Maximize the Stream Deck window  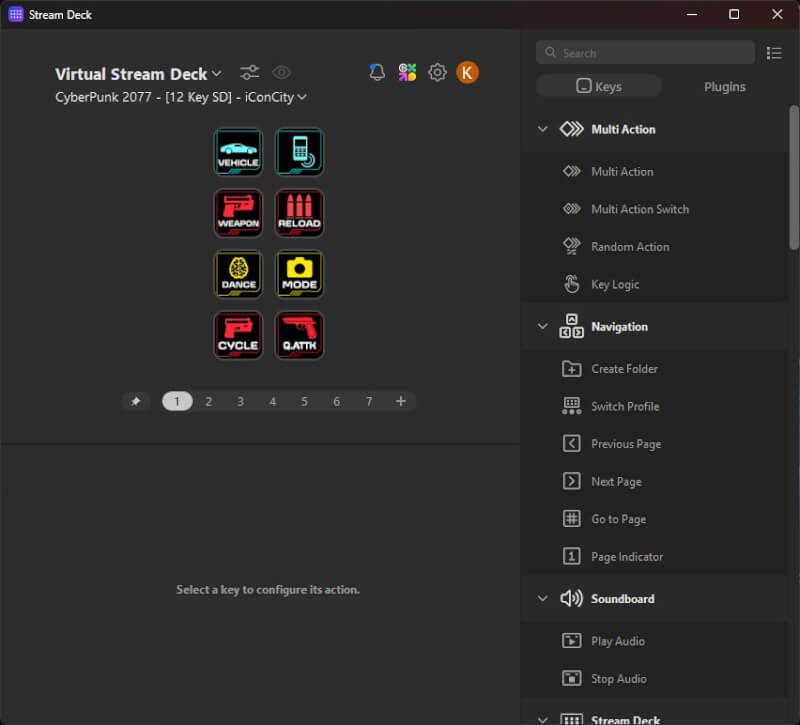(x=734, y=14)
